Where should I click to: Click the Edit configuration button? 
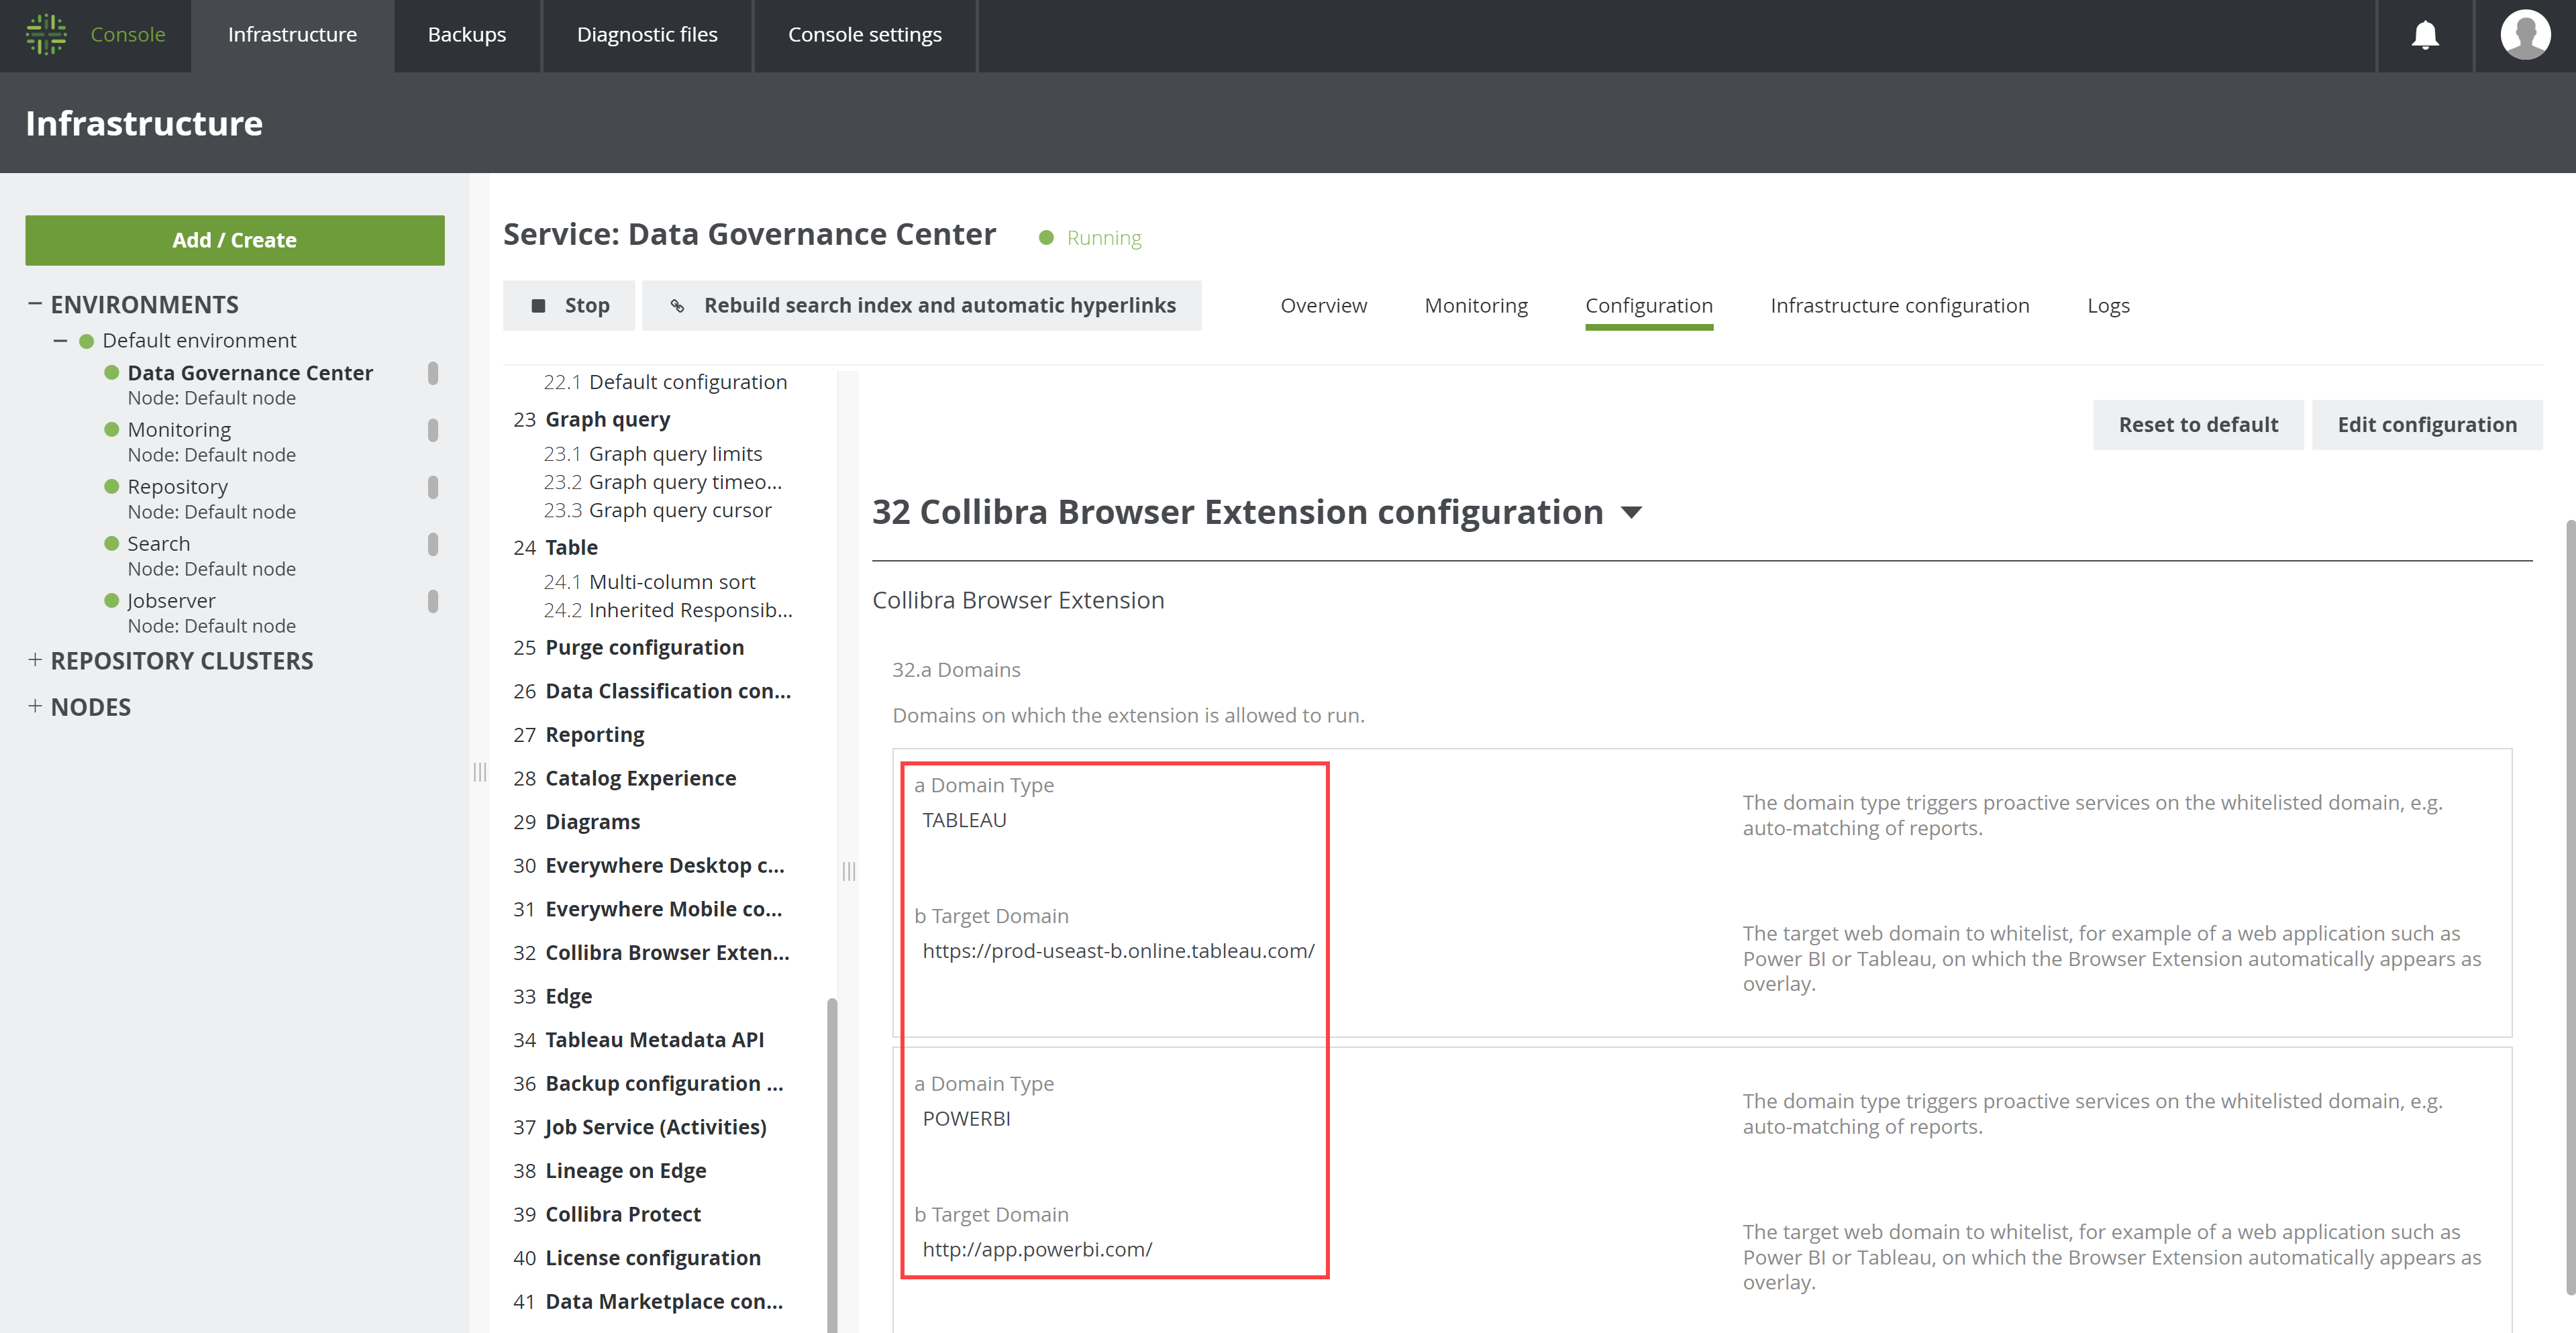(2427, 424)
